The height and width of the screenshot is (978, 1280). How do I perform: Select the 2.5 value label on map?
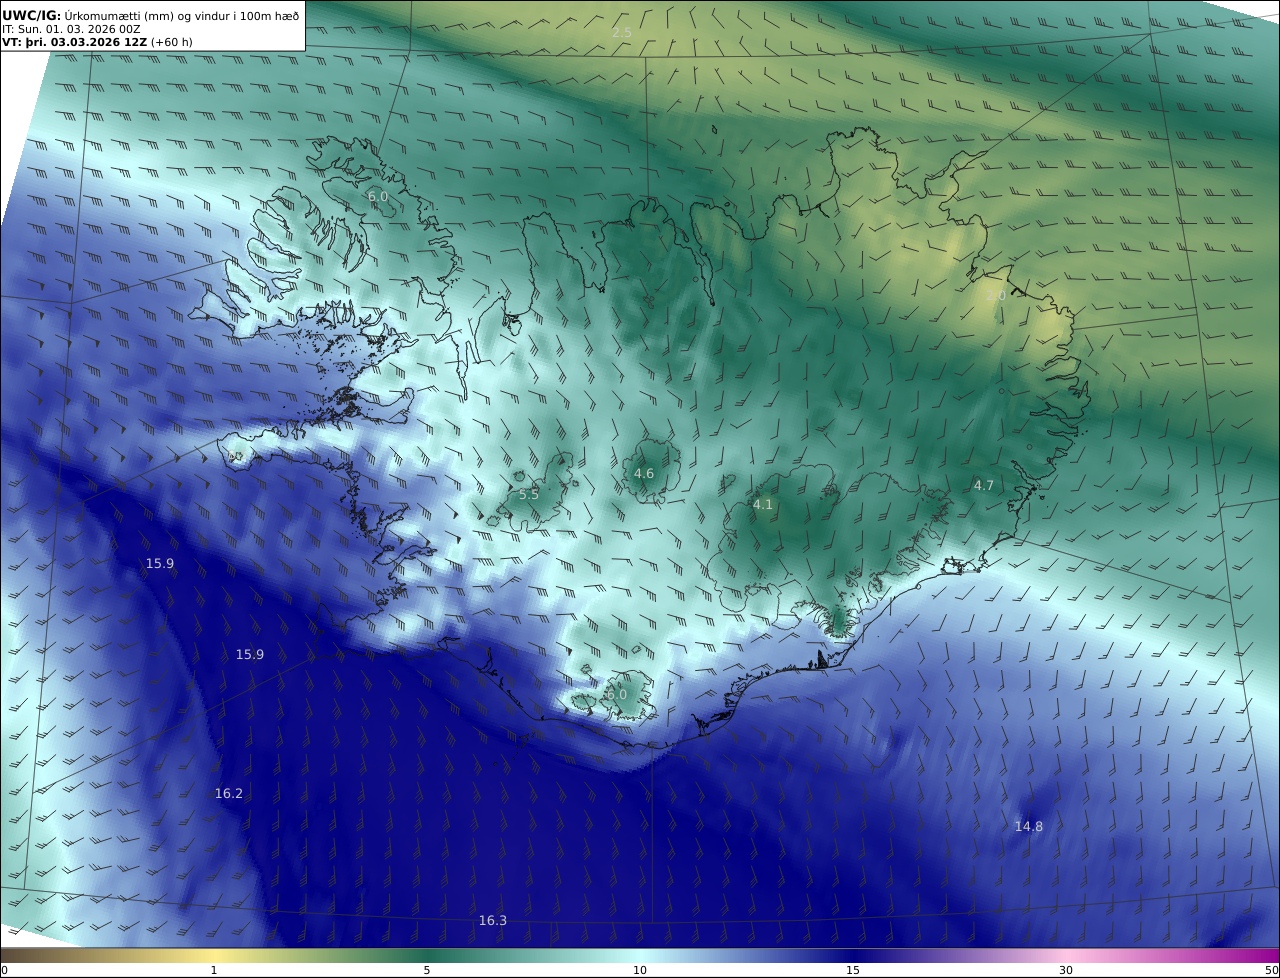[622, 33]
